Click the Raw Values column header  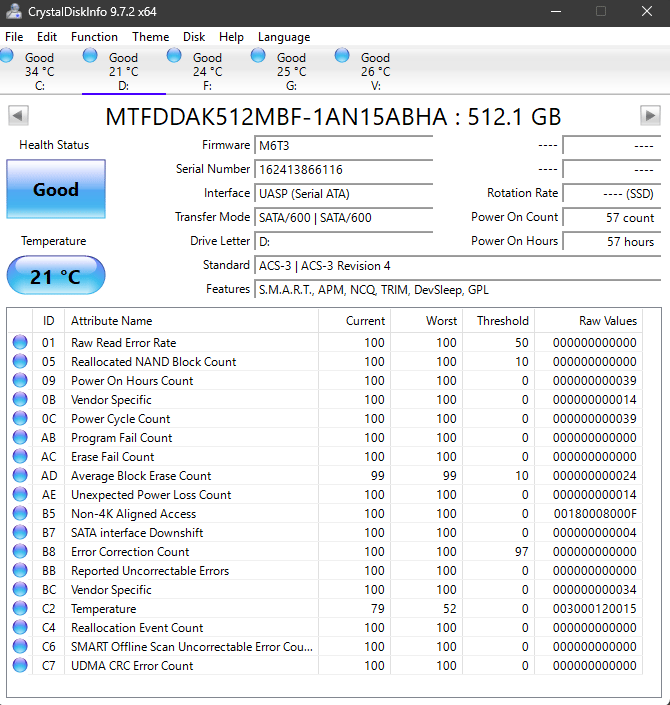click(589, 321)
